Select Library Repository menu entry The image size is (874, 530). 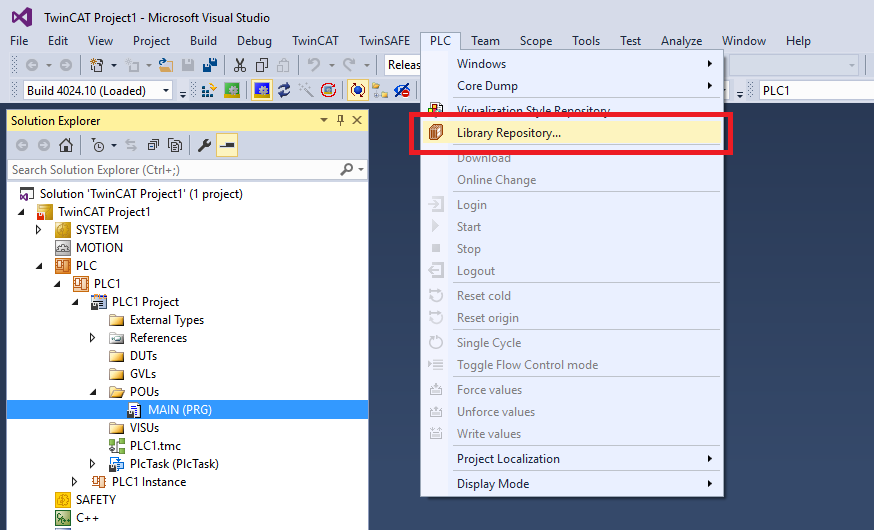click(x=509, y=133)
